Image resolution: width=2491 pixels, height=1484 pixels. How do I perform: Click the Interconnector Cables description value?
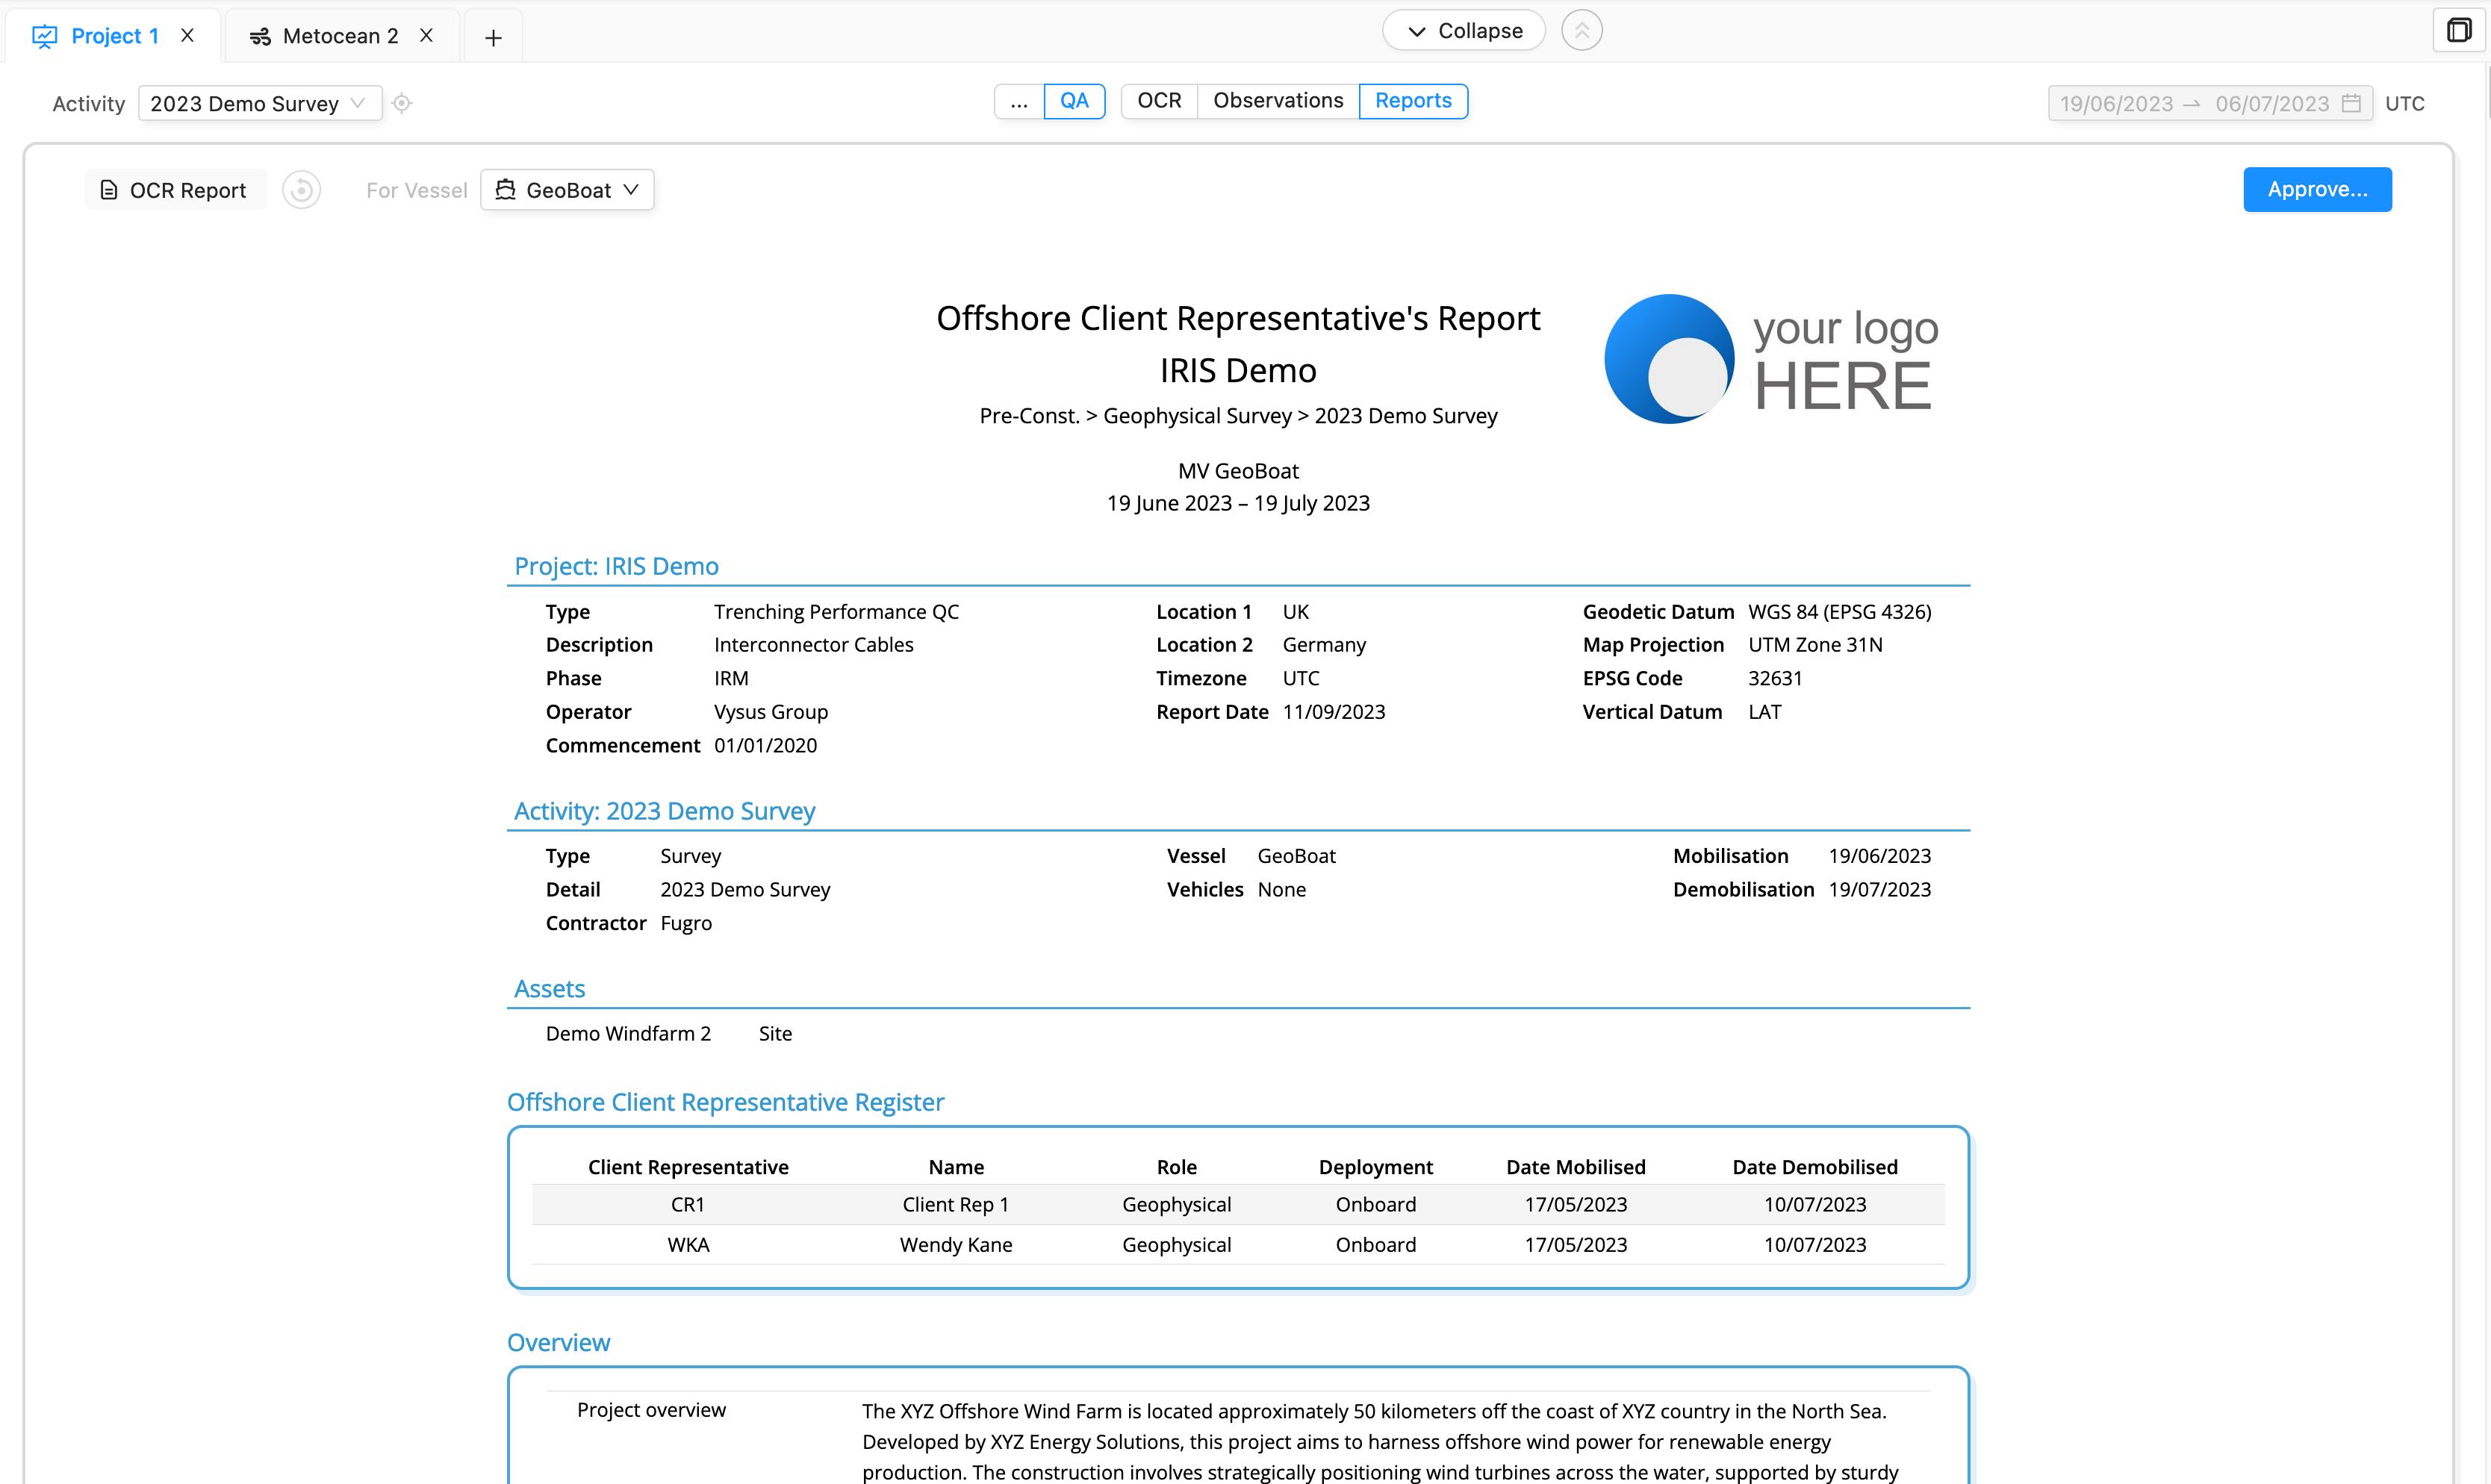click(813, 645)
